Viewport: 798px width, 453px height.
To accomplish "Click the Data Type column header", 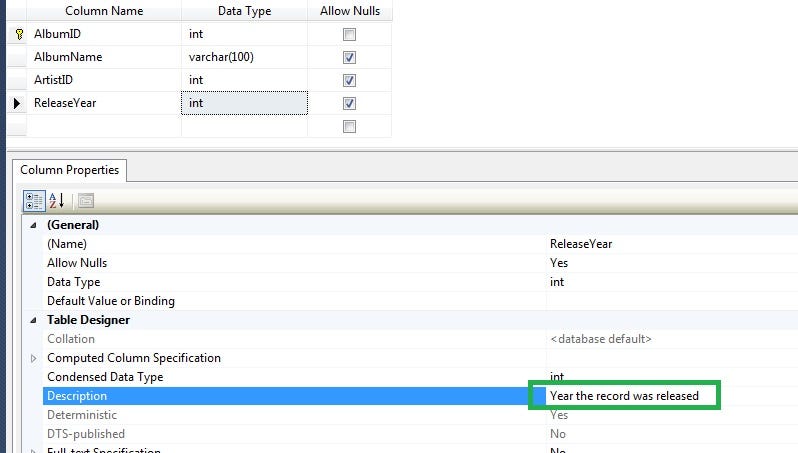I will 244,11.
